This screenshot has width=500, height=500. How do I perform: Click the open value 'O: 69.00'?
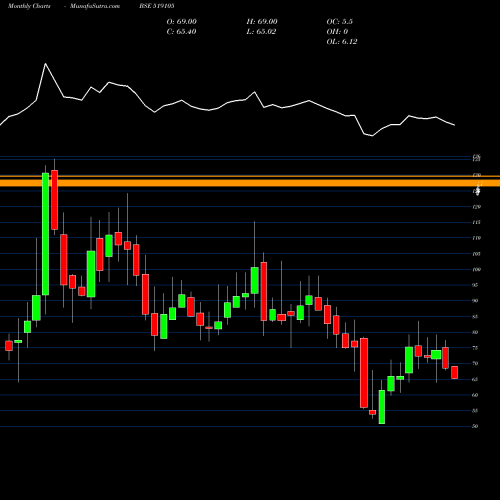182,22
